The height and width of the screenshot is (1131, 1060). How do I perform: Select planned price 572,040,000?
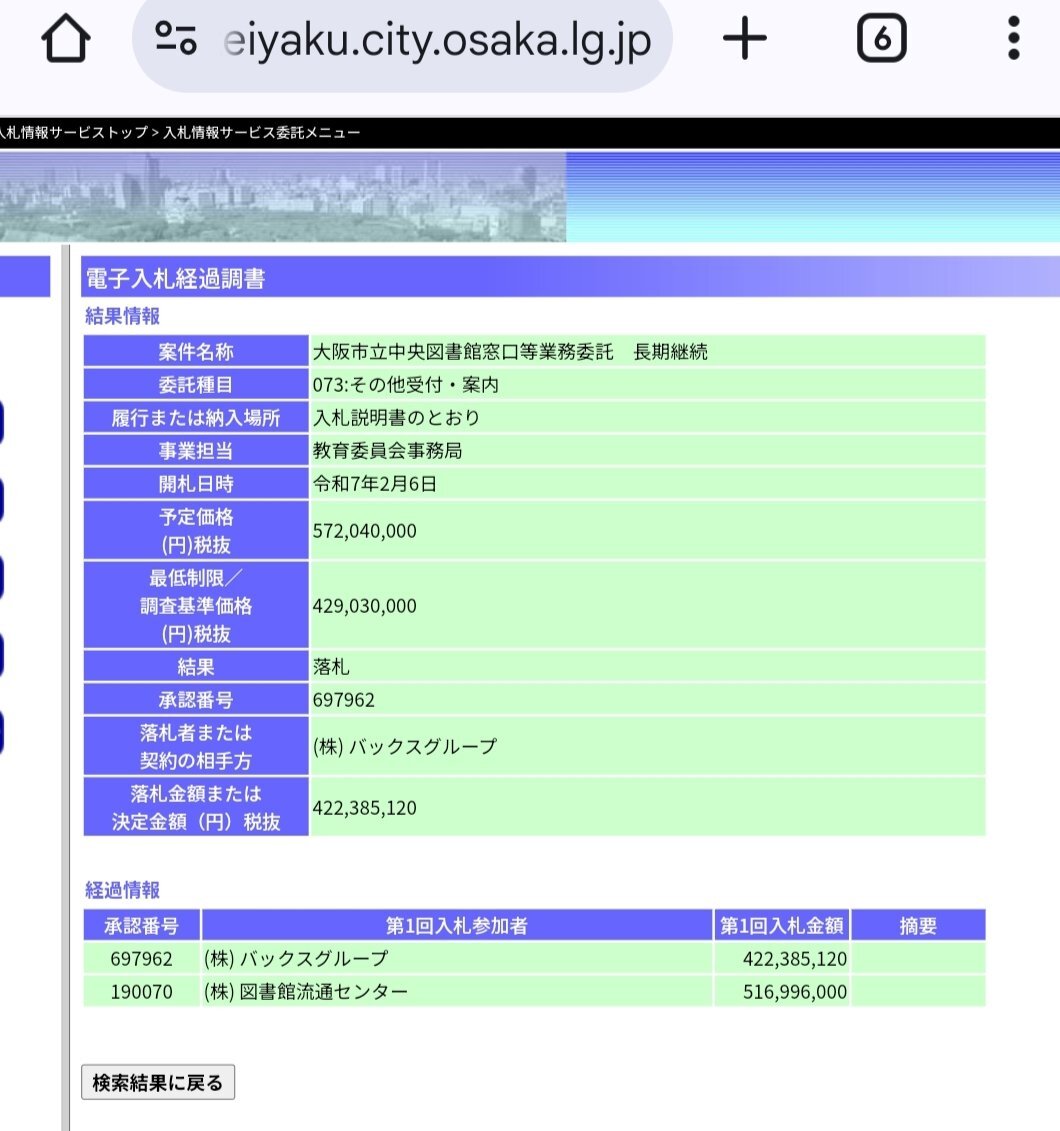(365, 531)
